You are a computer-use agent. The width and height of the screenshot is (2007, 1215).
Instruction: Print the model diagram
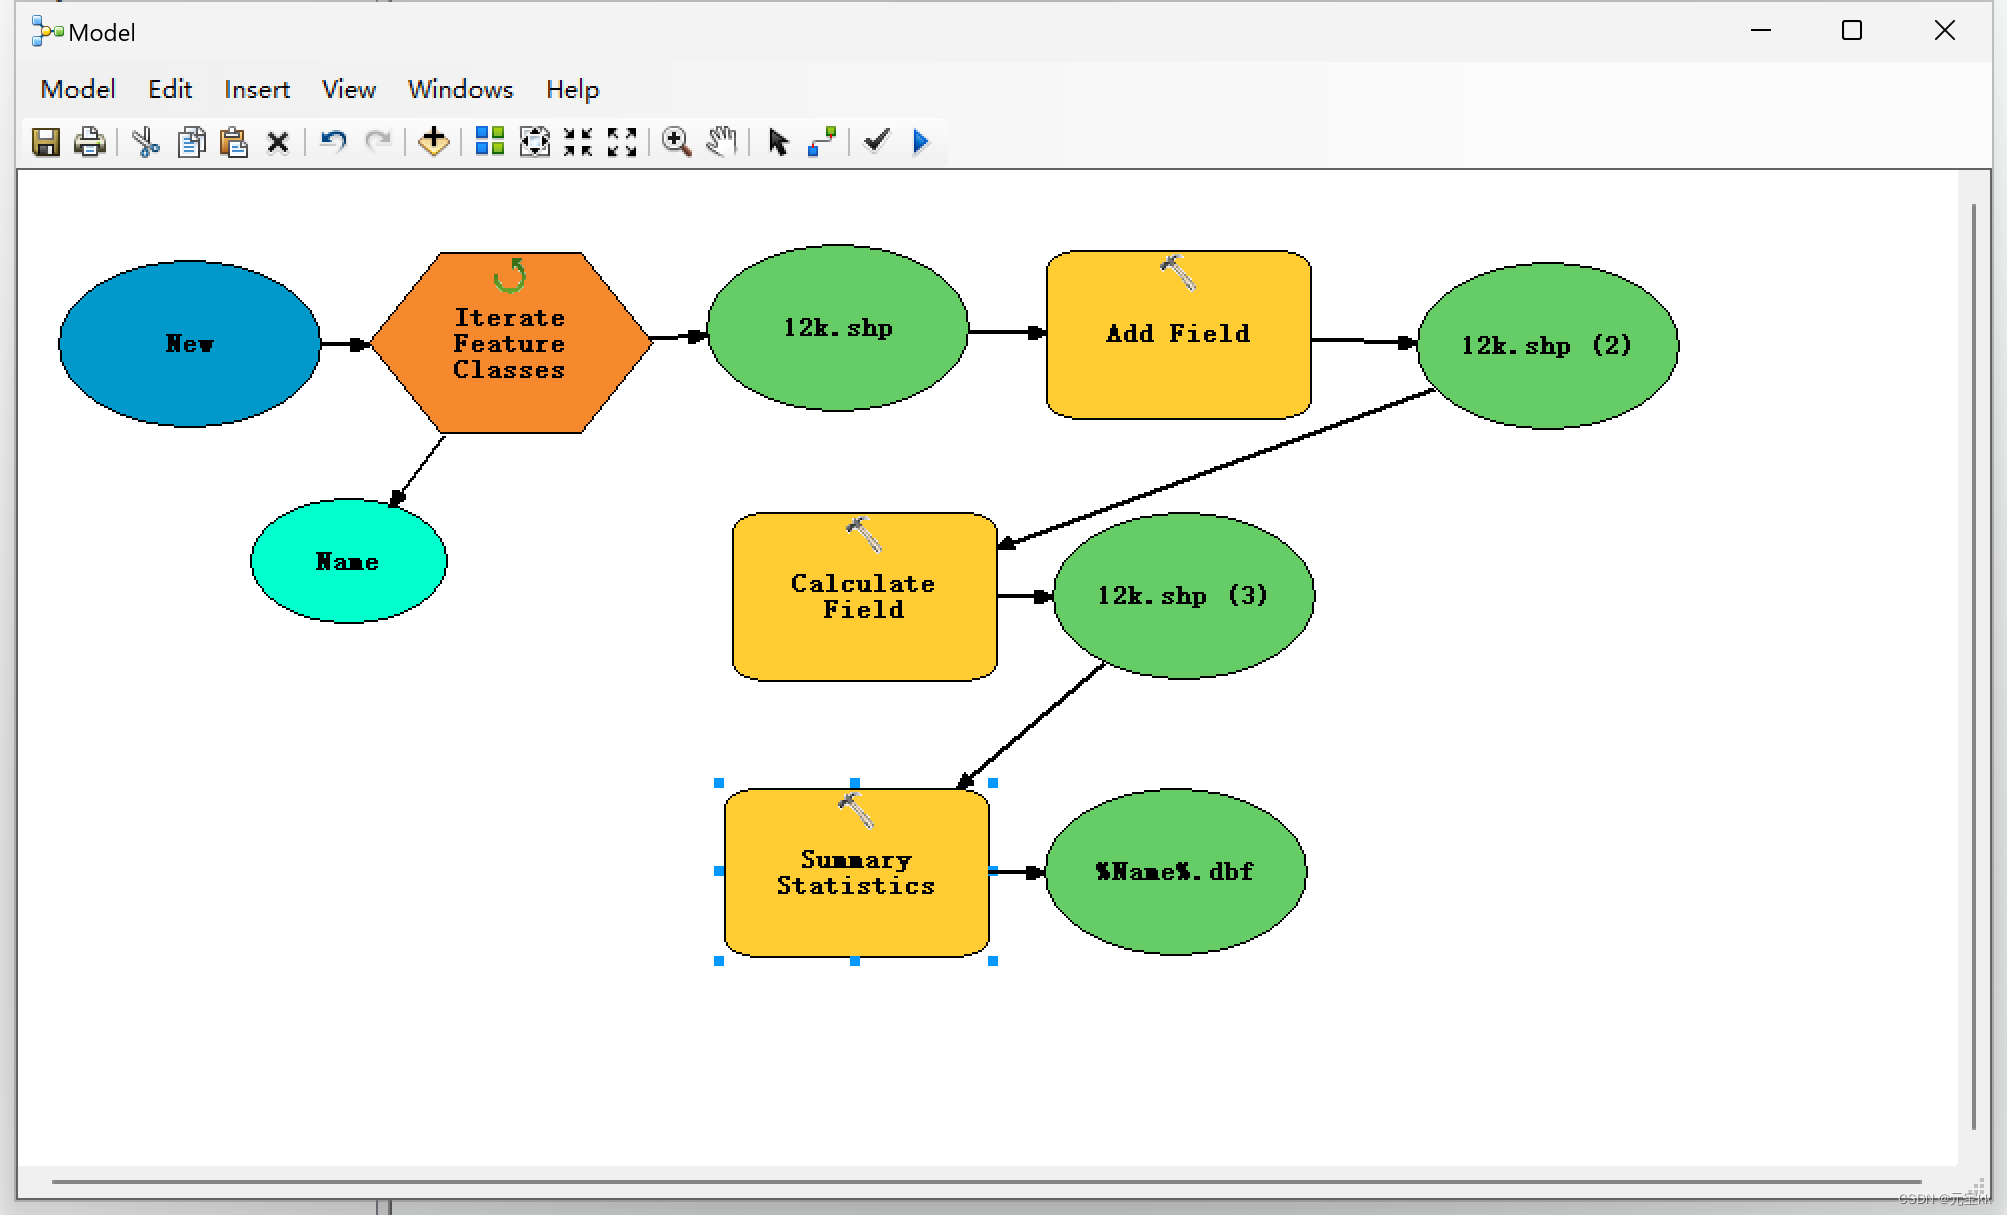(x=90, y=142)
